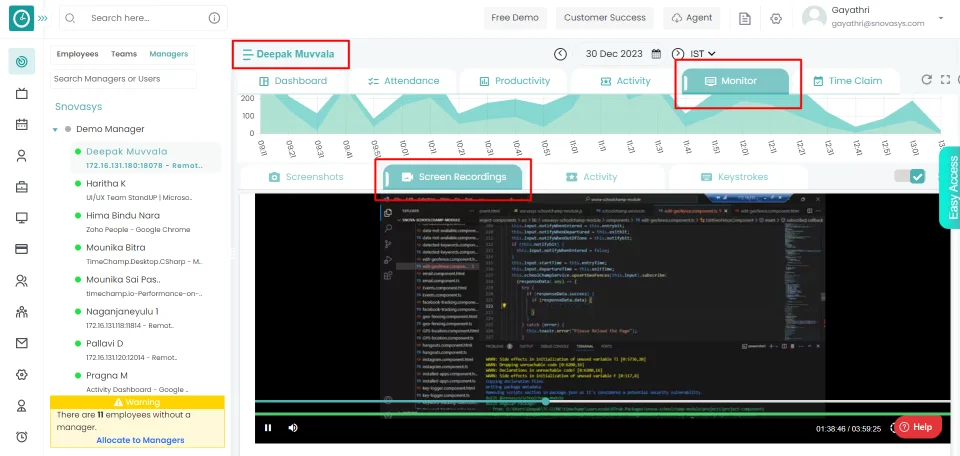Open date picker showing 30 Dec 2023
Screen dimensions: 960x456
pyautogui.click(x=622, y=54)
